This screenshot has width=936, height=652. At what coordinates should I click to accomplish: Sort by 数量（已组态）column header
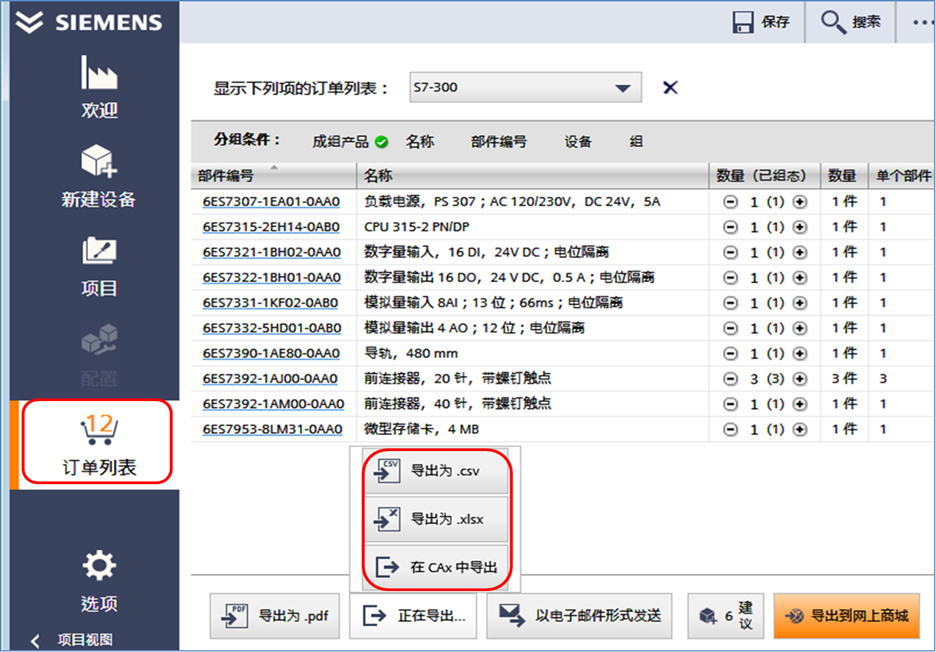click(764, 176)
